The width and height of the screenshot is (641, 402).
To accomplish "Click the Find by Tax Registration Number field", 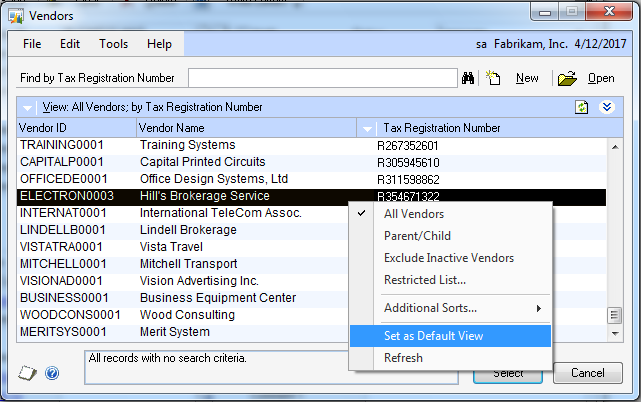I will coord(323,78).
